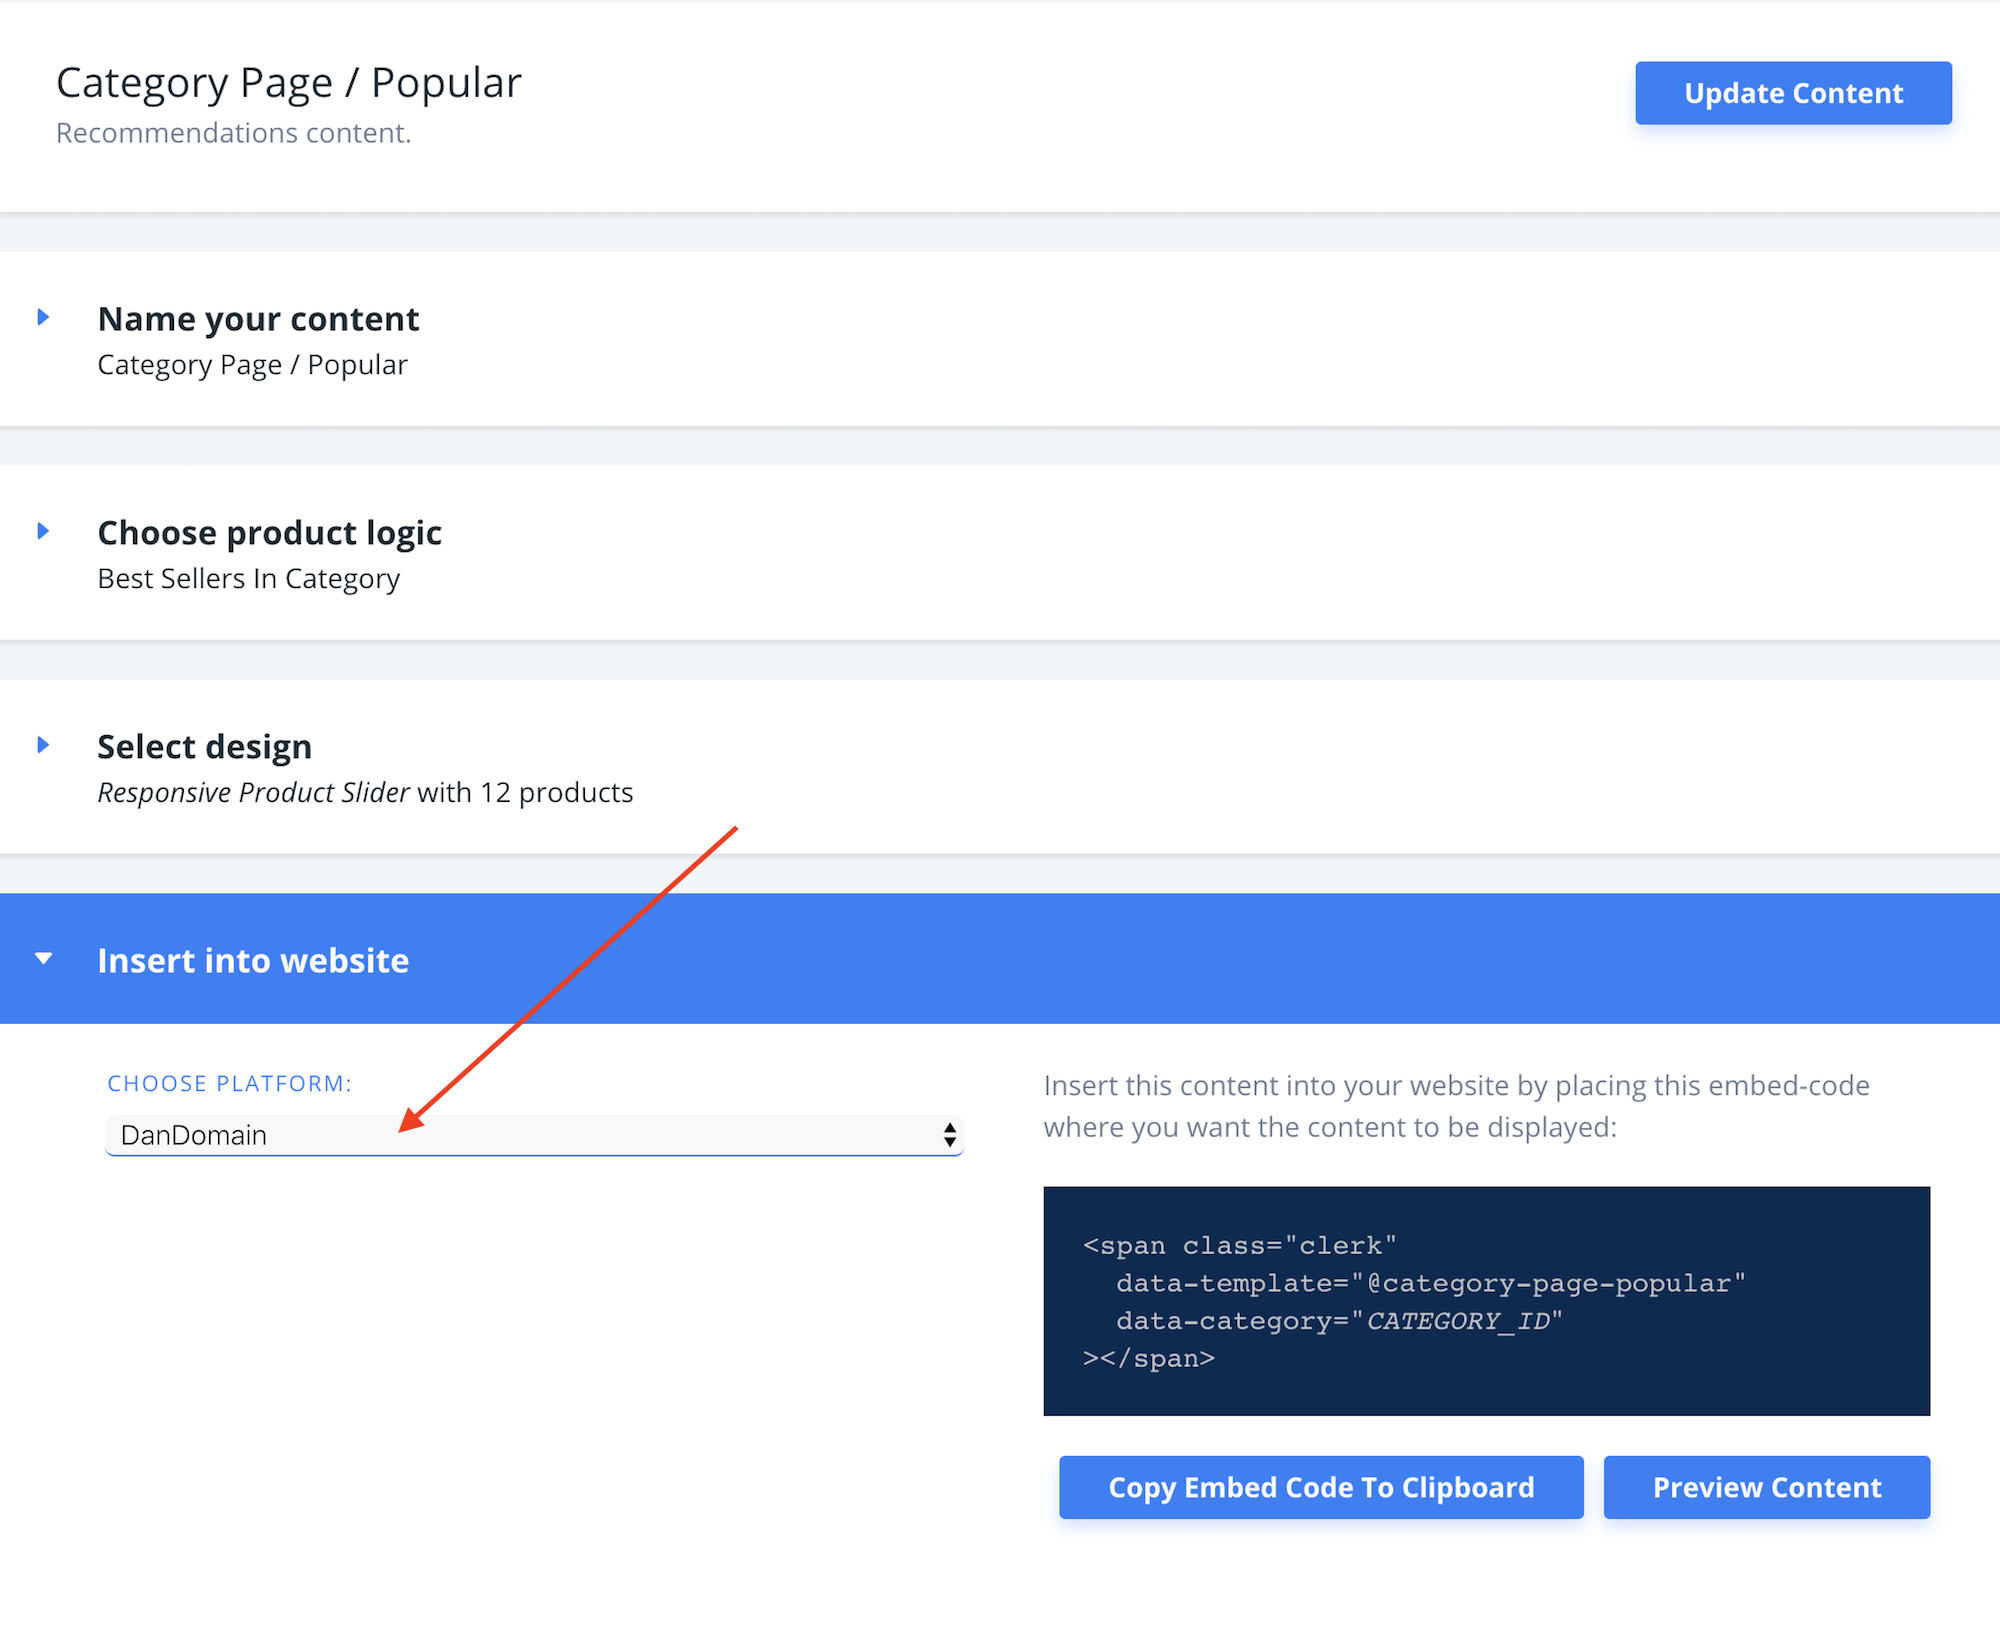Click the data-template line in code

1430,1283
